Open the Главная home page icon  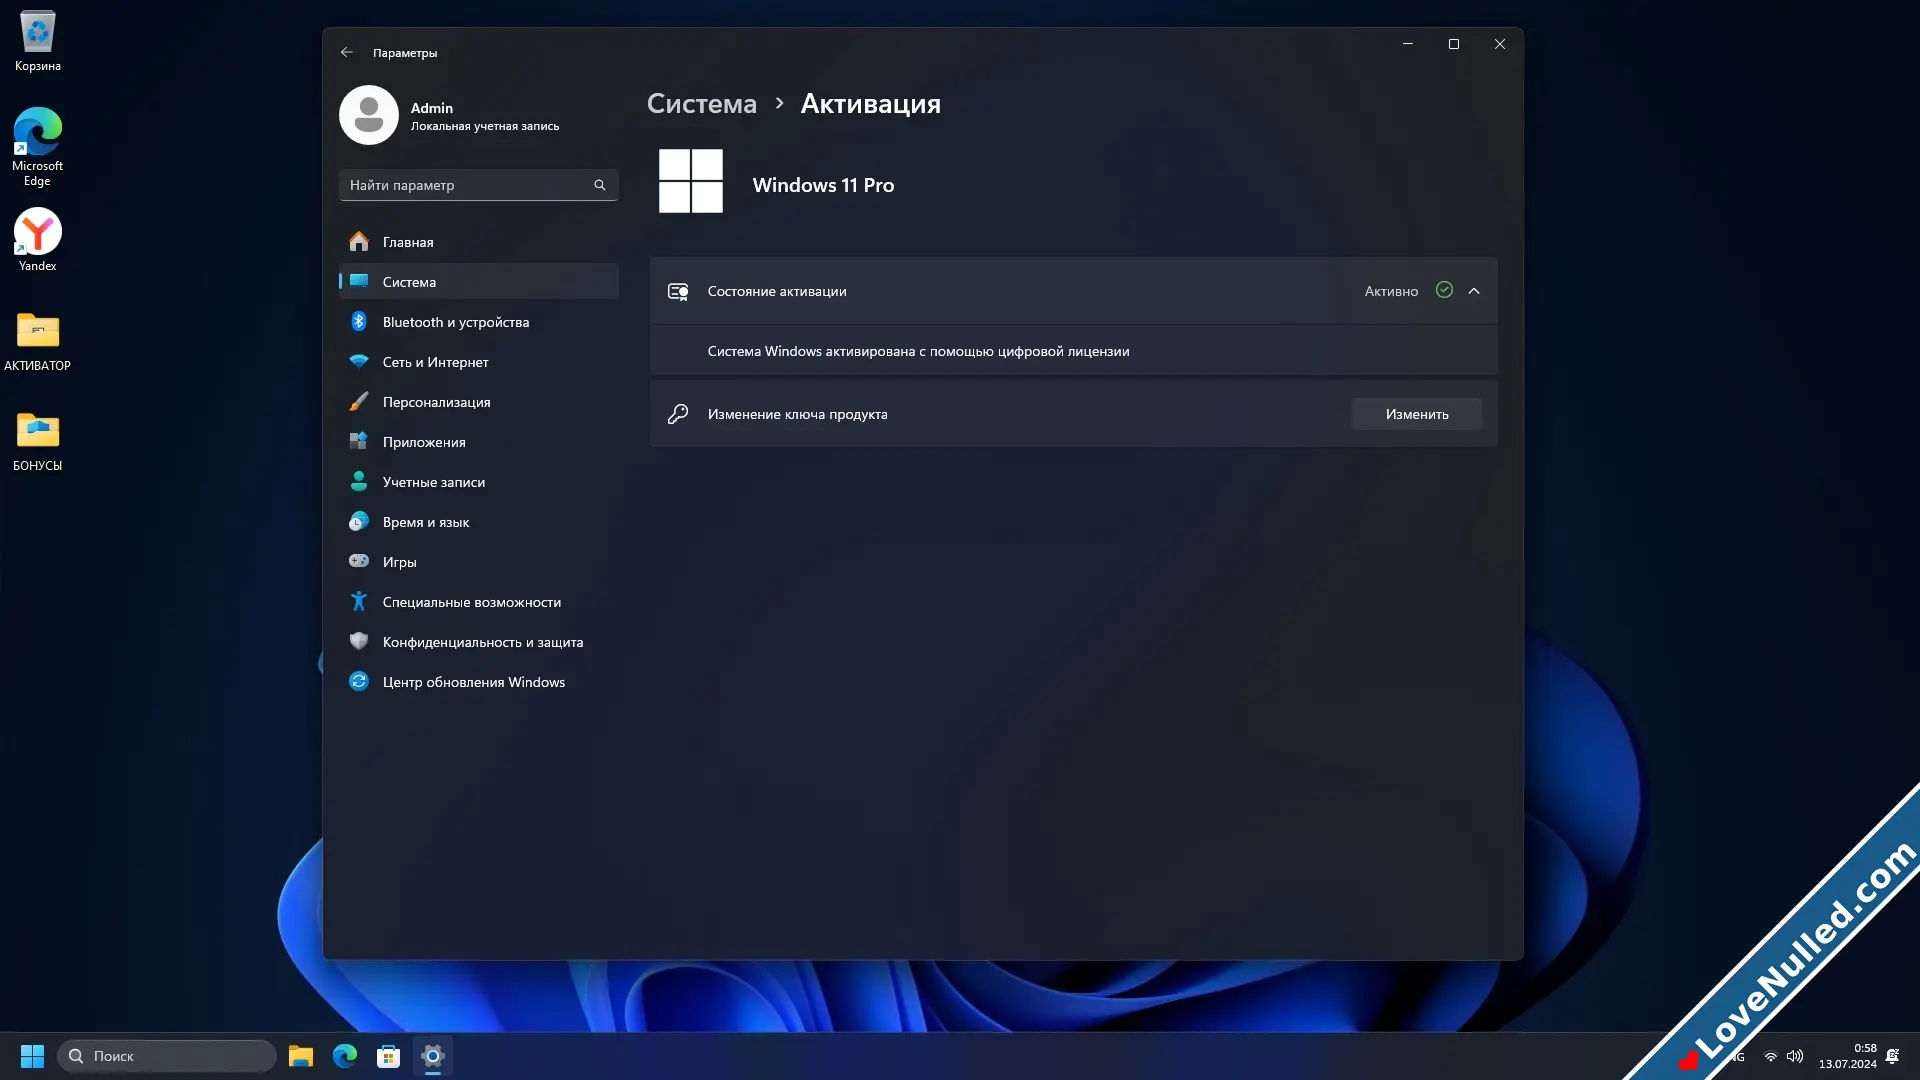click(x=359, y=242)
